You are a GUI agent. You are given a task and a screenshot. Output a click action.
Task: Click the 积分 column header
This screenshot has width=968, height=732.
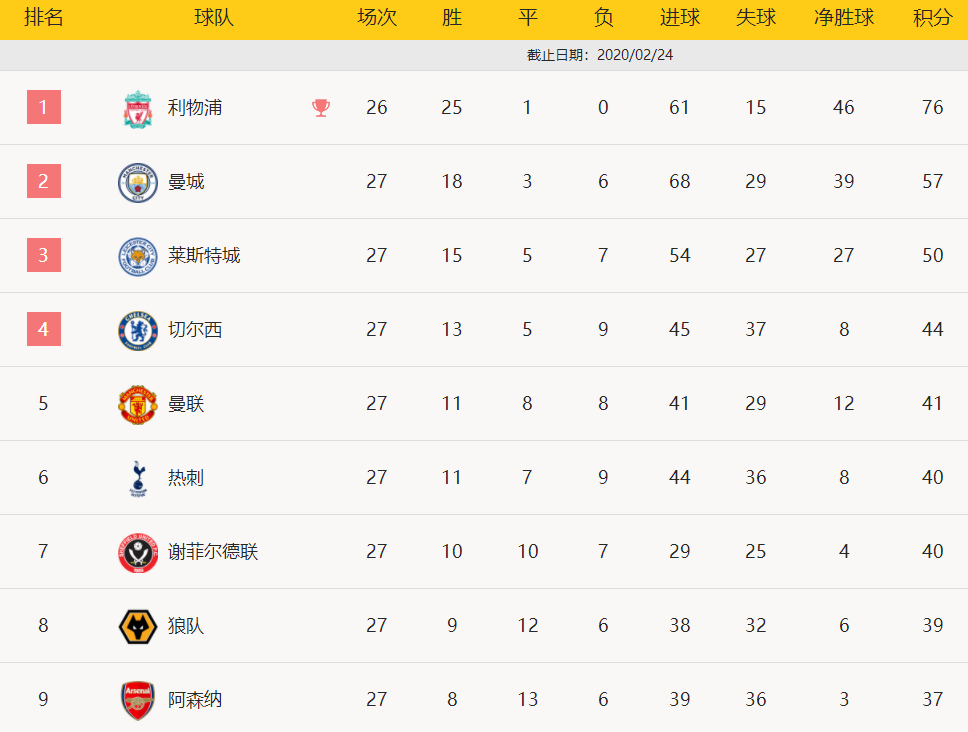pyautogui.click(x=932, y=17)
